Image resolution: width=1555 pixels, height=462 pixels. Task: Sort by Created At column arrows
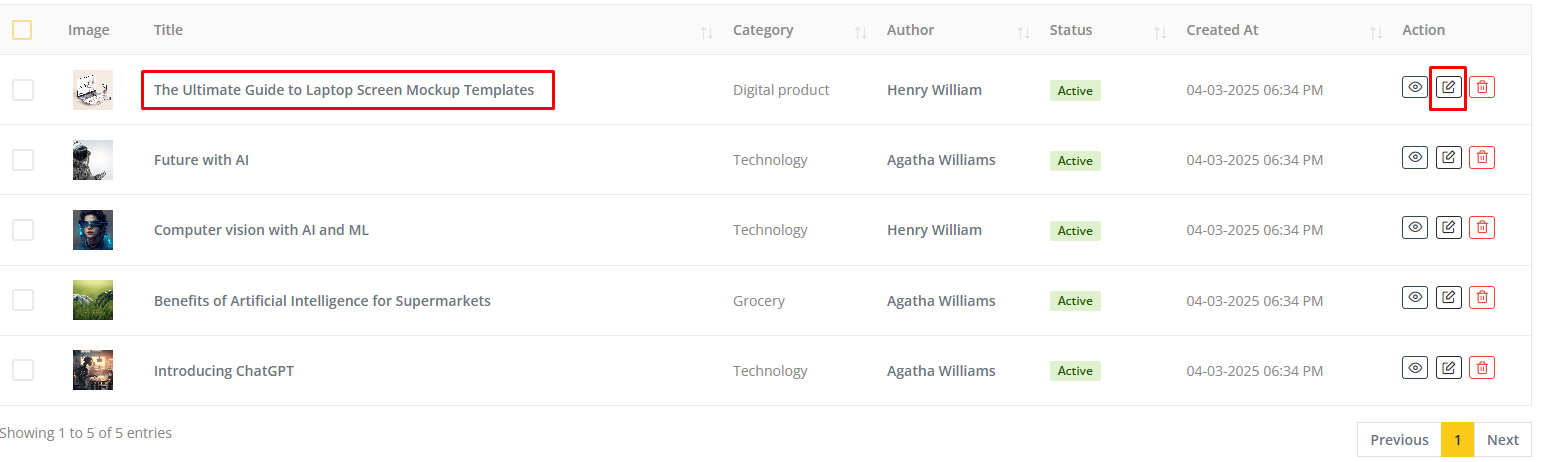point(1376,32)
